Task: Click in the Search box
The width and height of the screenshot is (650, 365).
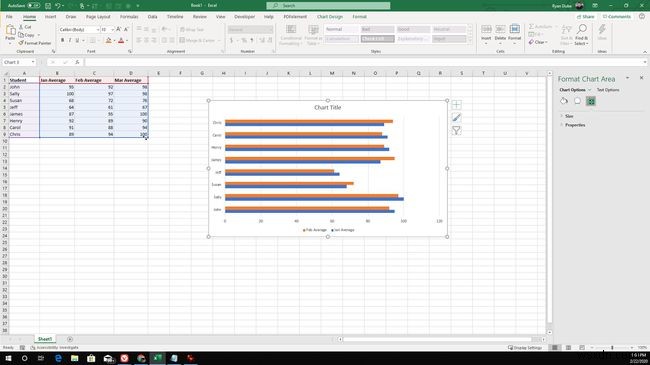Action: coord(328,5)
